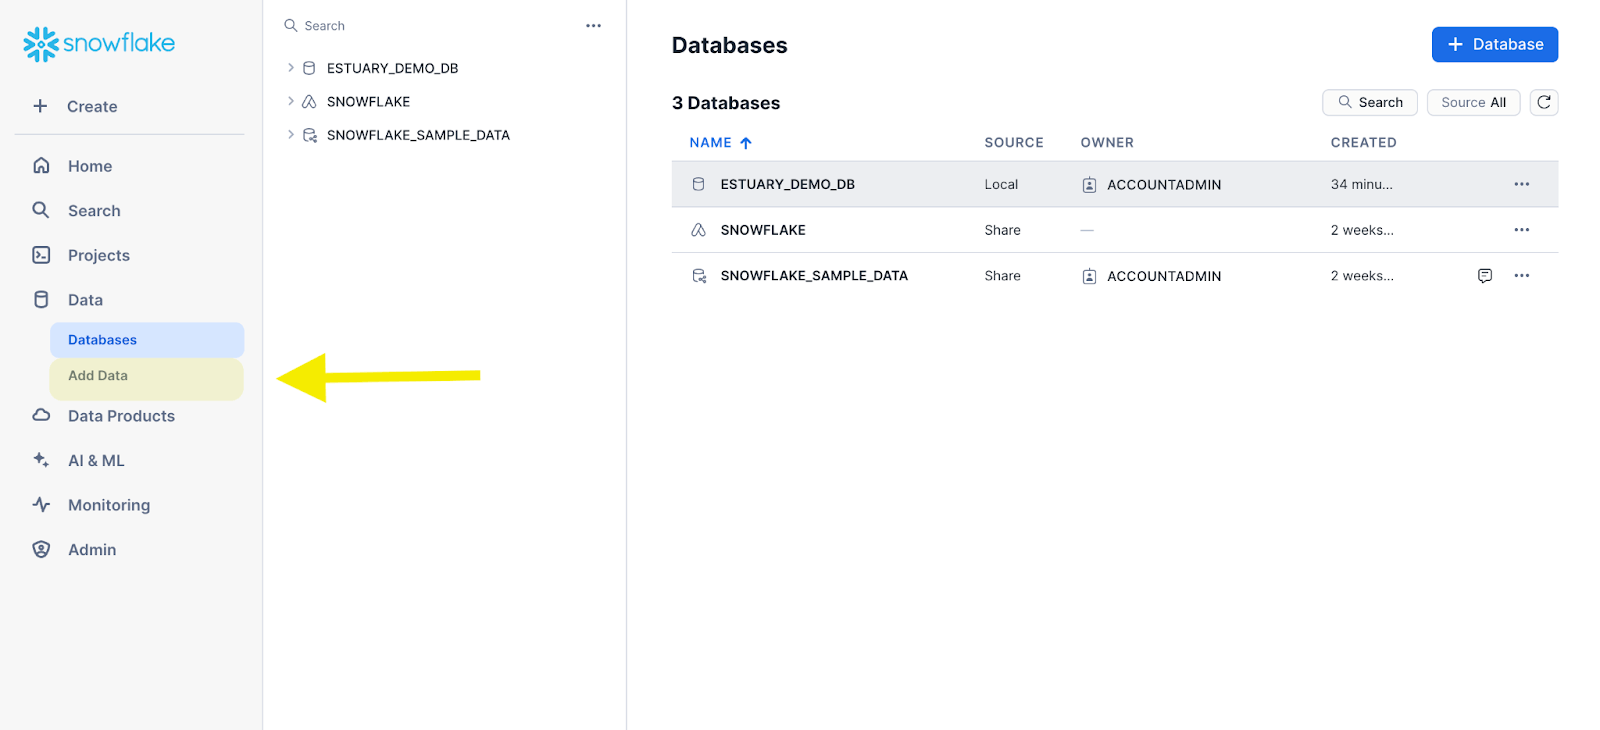Select SNOWFLAKE_SAMPLE_DATA in the explorer tree
1600x730 pixels.
click(418, 135)
